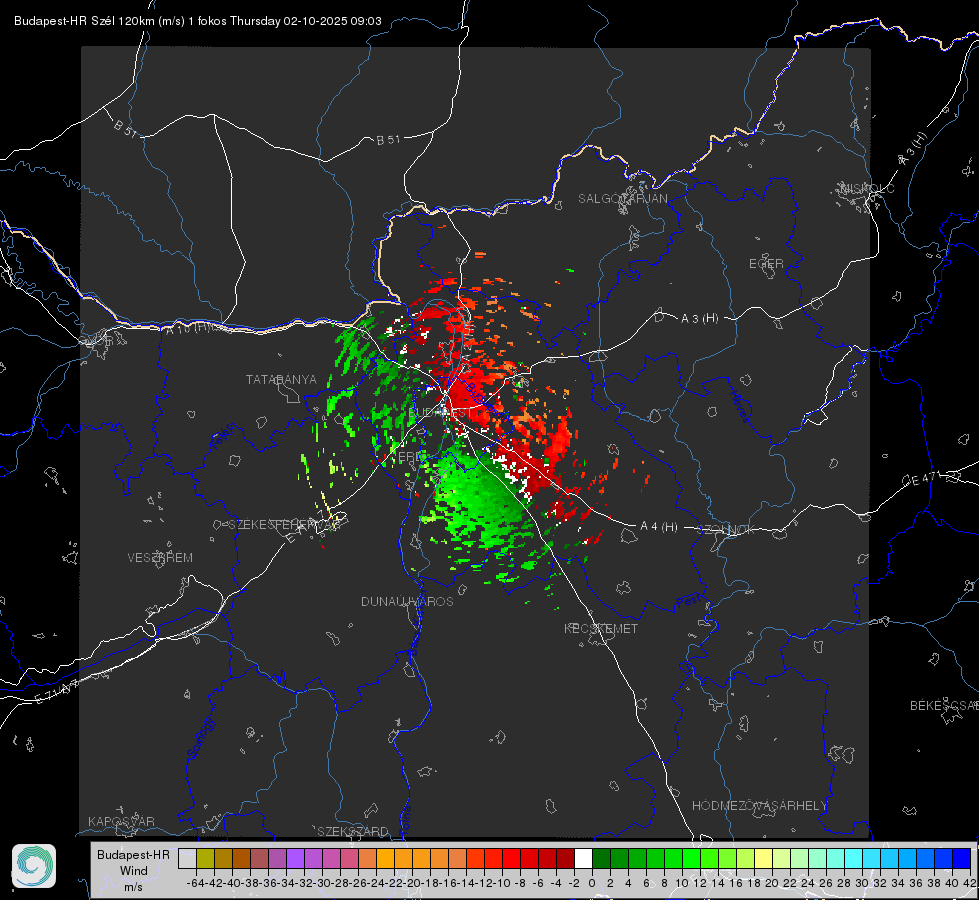Click the radar title with date 02-10-2025 09:03
The image size is (979, 900).
pyautogui.click(x=197, y=21)
